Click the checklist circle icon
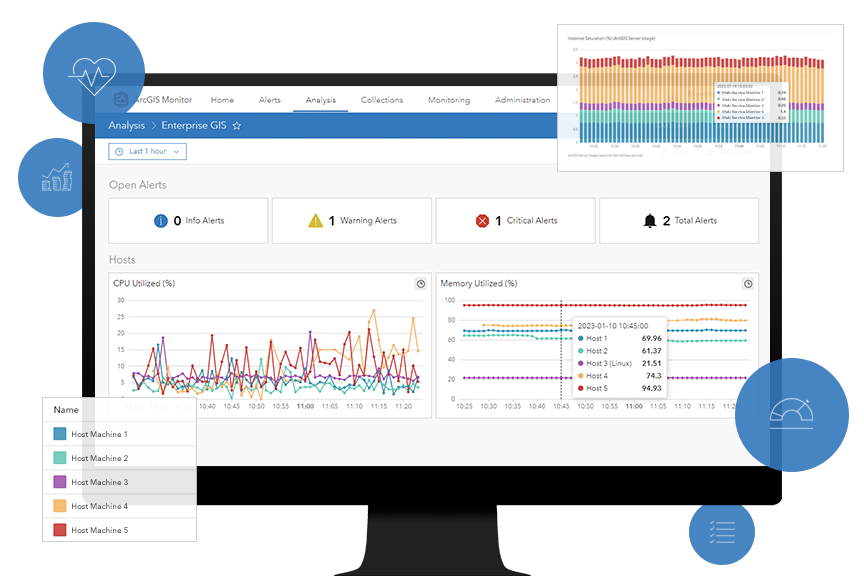Viewport: 864px width, 576px height. pos(722,531)
